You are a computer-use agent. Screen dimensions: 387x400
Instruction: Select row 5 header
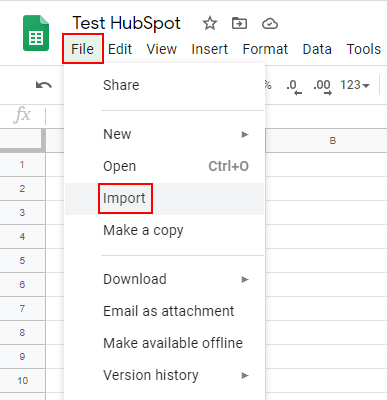click(22, 261)
